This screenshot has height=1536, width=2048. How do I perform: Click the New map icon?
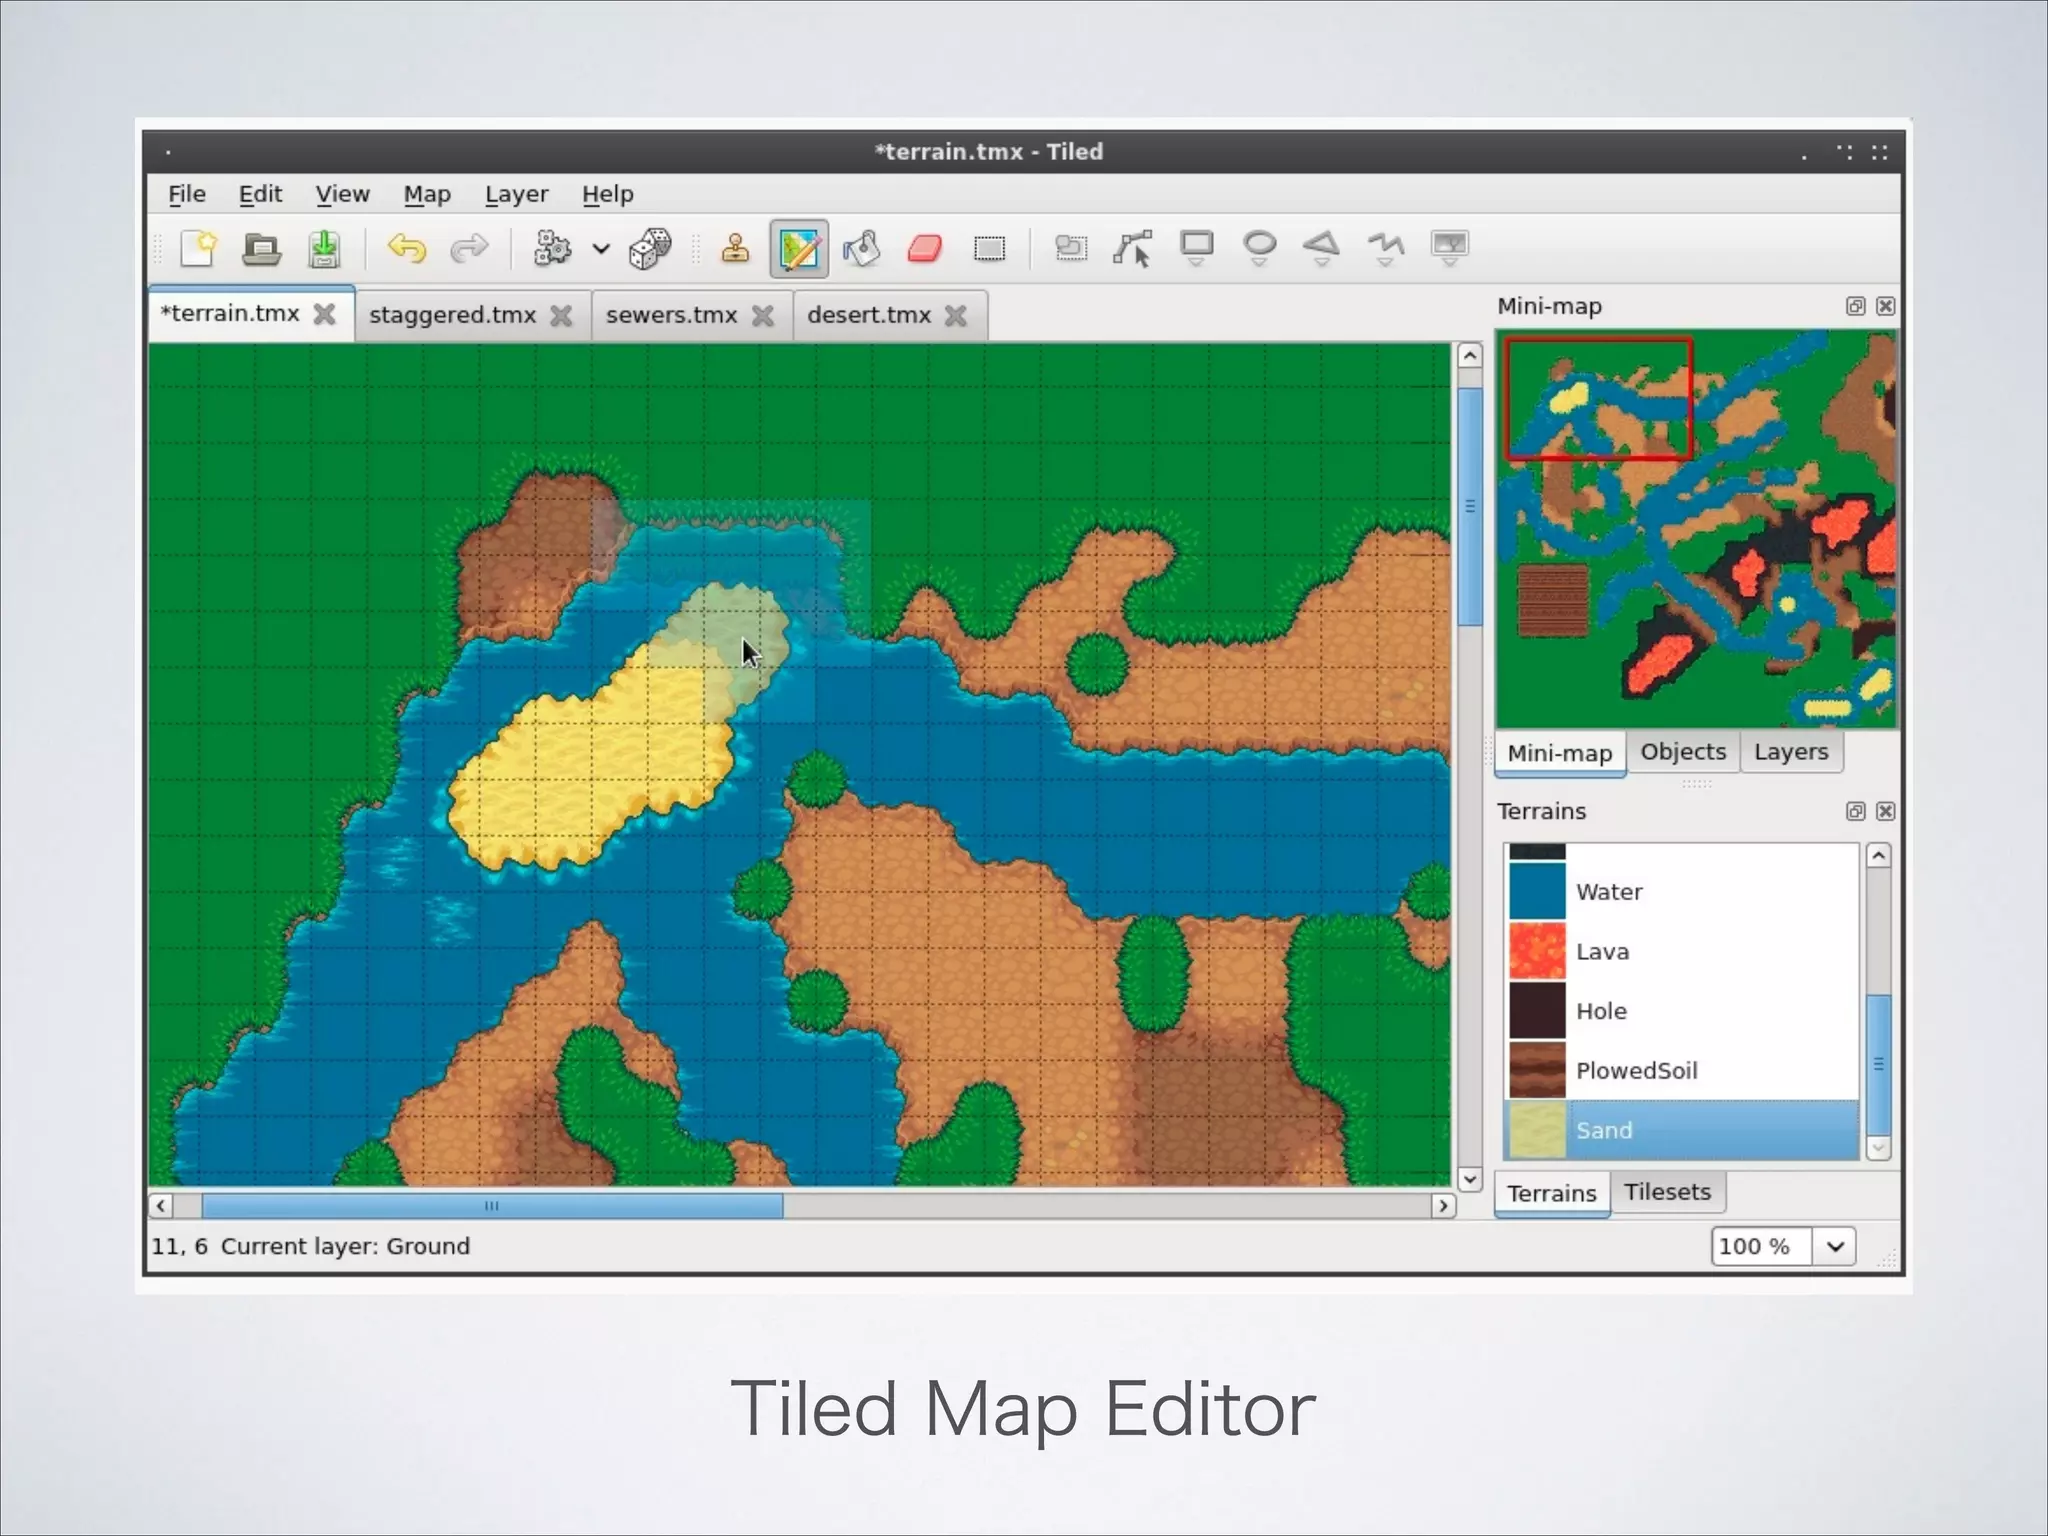198,248
